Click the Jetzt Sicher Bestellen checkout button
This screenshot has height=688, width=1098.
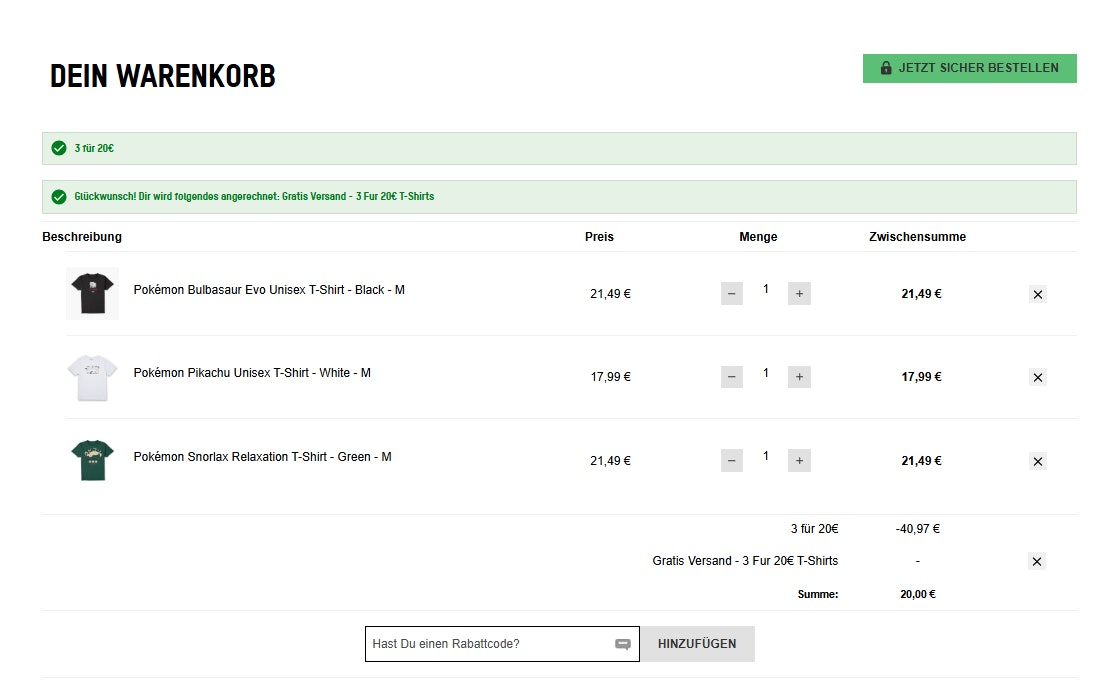tap(969, 68)
